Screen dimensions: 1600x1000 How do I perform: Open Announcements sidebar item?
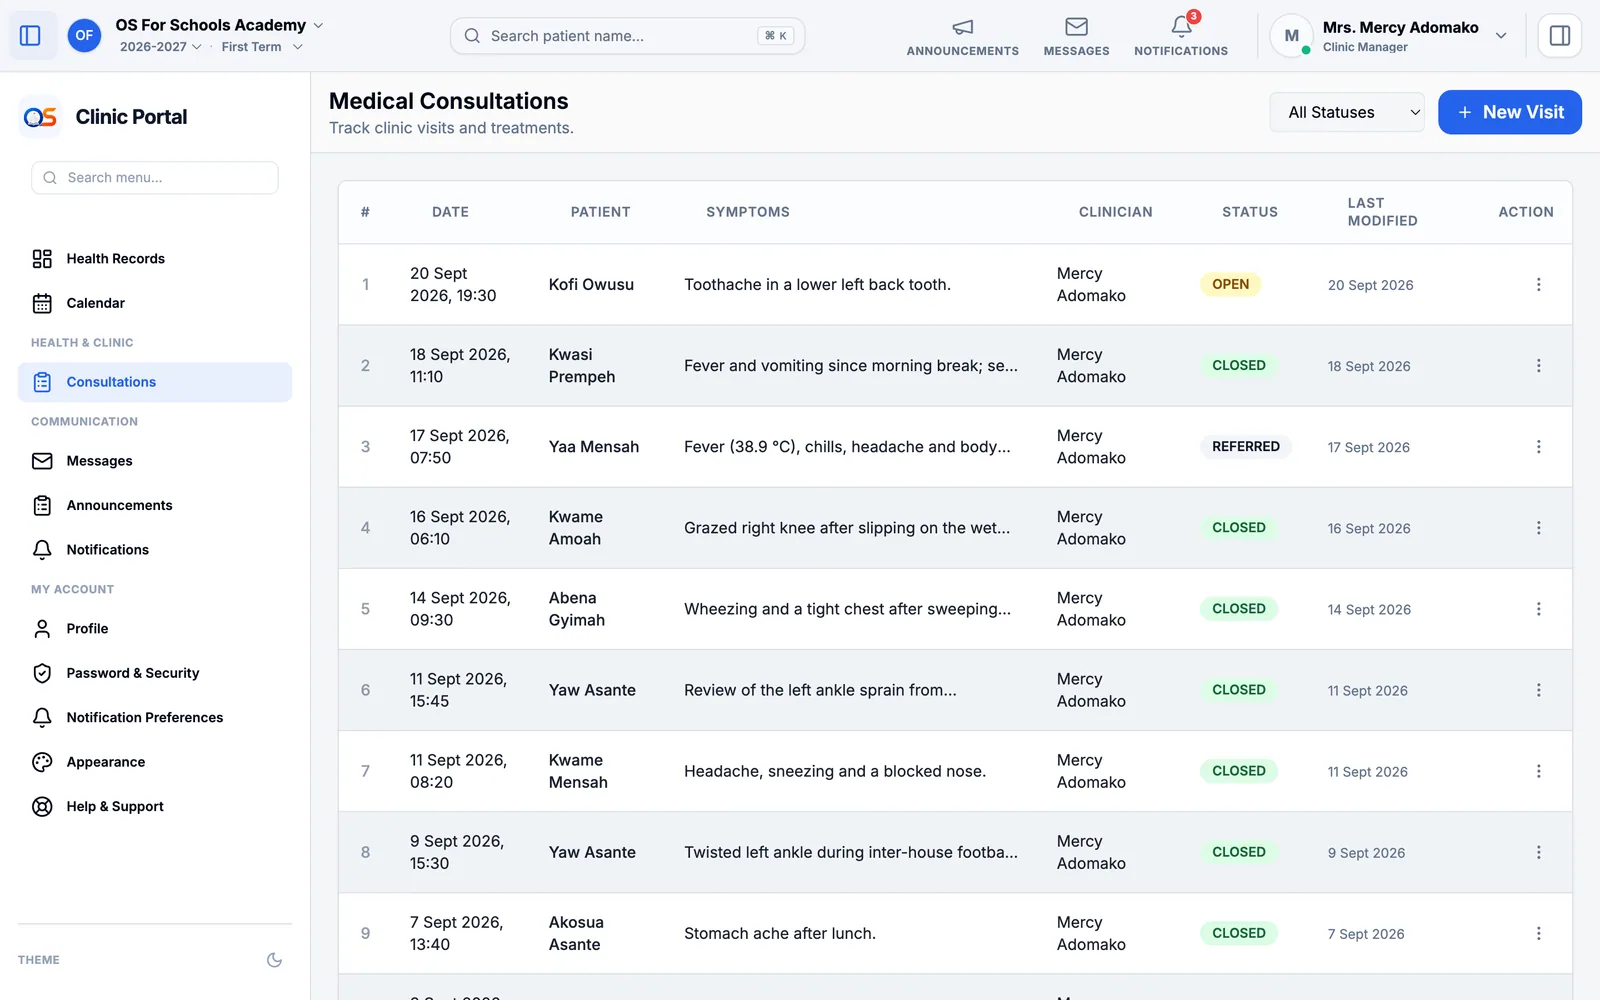(x=155, y=505)
